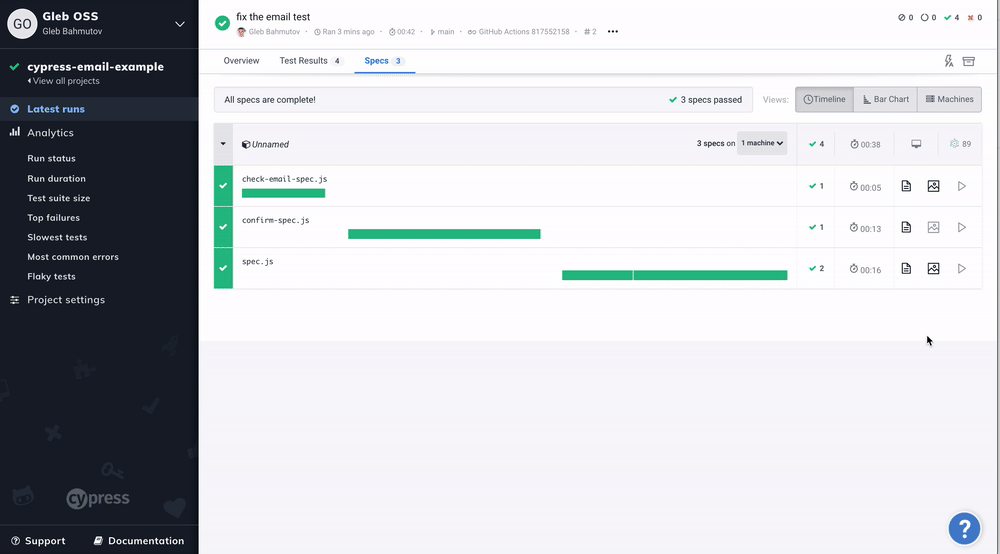
Task: Open spec.js spec name
Action: click(258, 261)
